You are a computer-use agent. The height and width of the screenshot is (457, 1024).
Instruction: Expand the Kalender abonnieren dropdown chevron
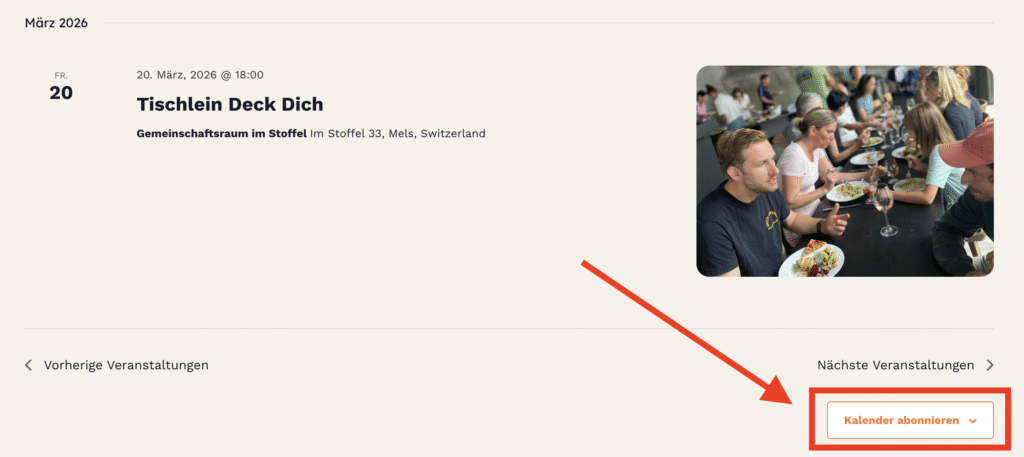pyautogui.click(x=973, y=421)
